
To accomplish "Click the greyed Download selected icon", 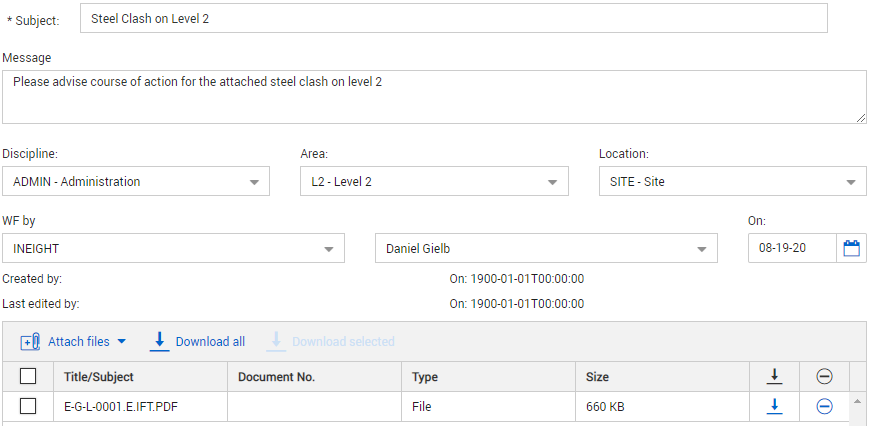I will pos(275,342).
